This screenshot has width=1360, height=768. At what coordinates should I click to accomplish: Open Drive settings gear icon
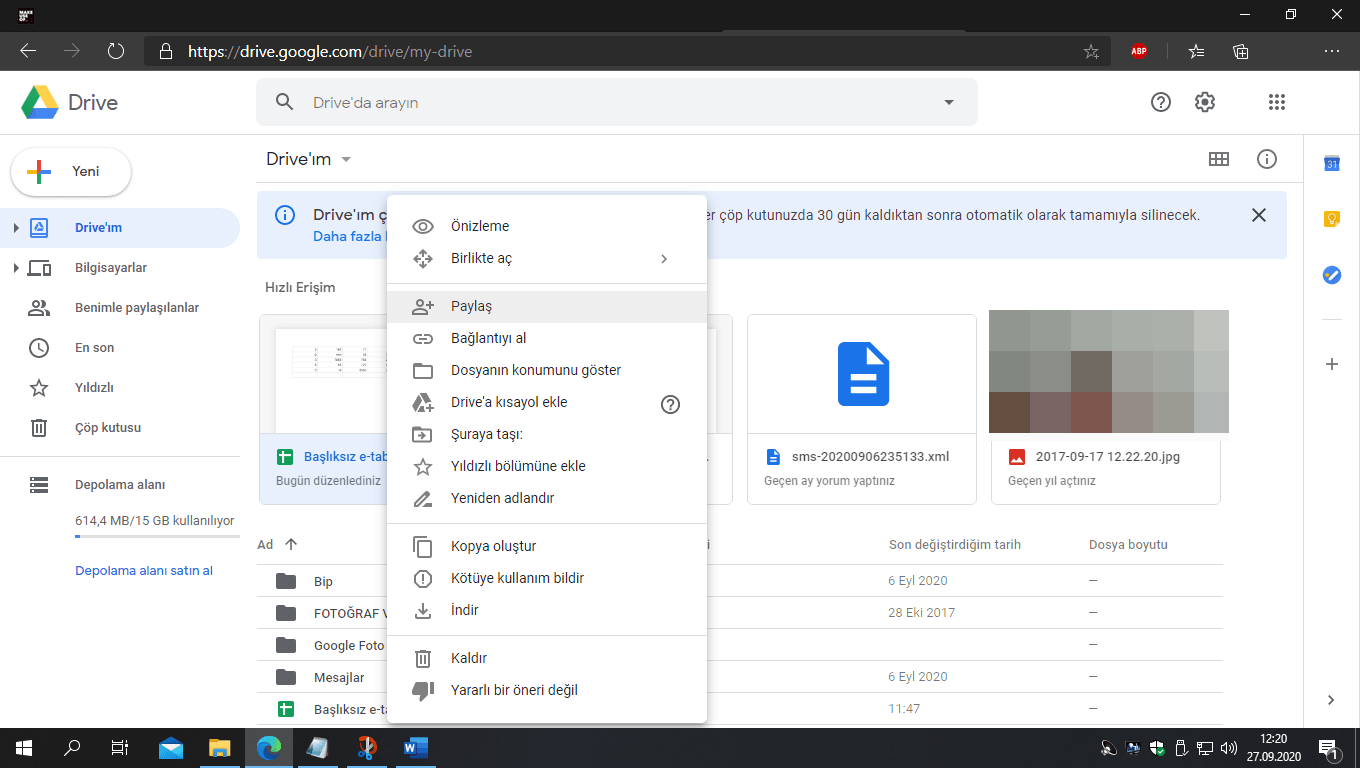pyautogui.click(x=1205, y=102)
